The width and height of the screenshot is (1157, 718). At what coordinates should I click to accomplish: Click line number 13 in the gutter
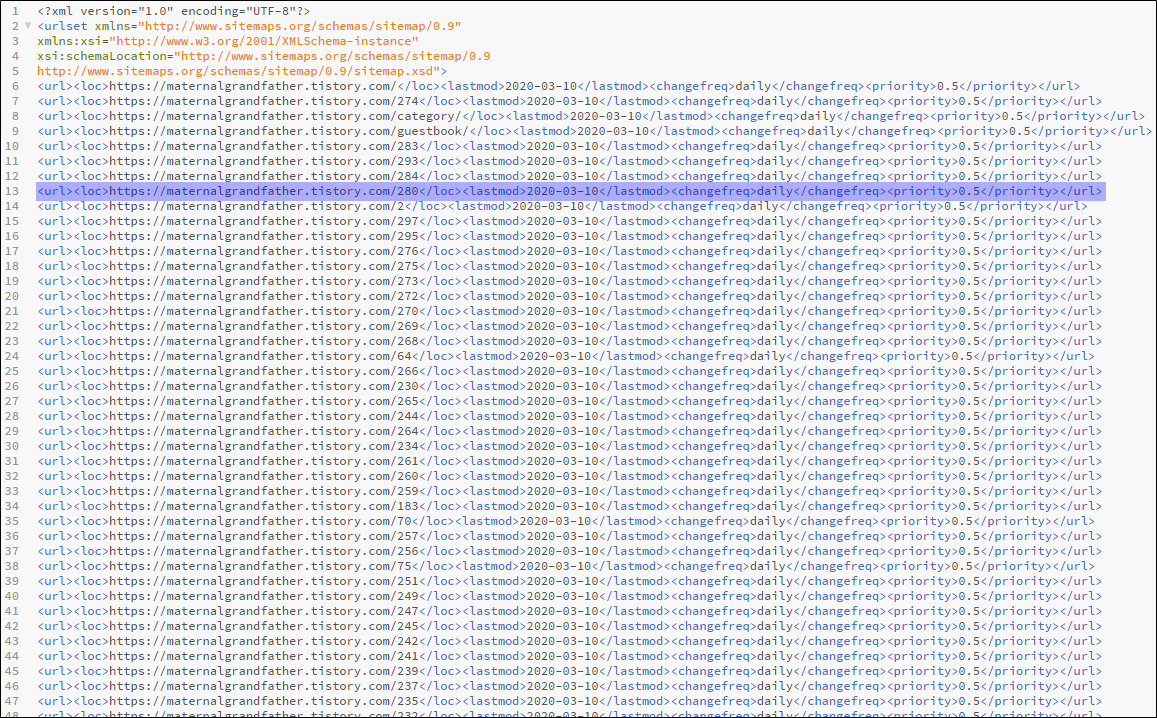click(12, 191)
